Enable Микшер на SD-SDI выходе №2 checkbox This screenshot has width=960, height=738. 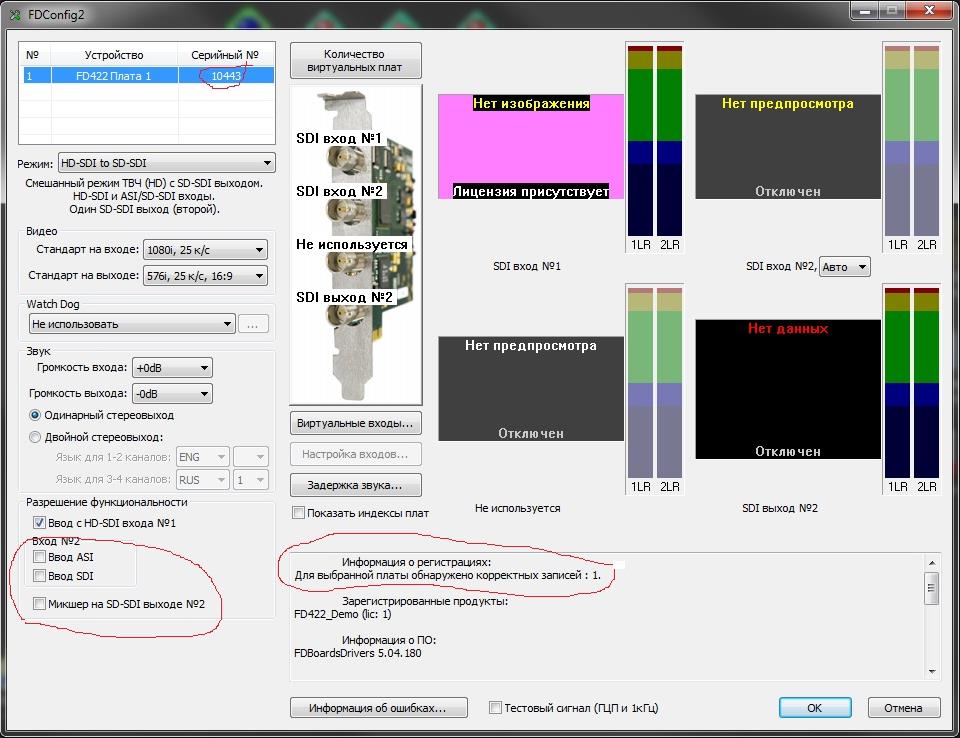[x=39, y=604]
